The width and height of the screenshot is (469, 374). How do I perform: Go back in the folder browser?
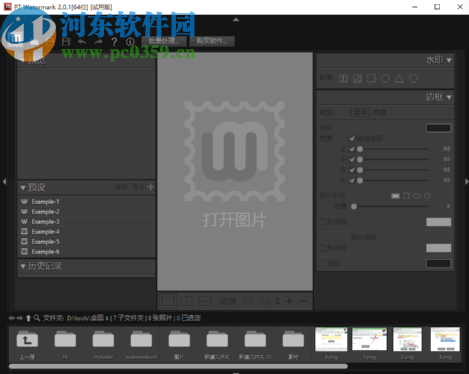[x=12, y=318]
